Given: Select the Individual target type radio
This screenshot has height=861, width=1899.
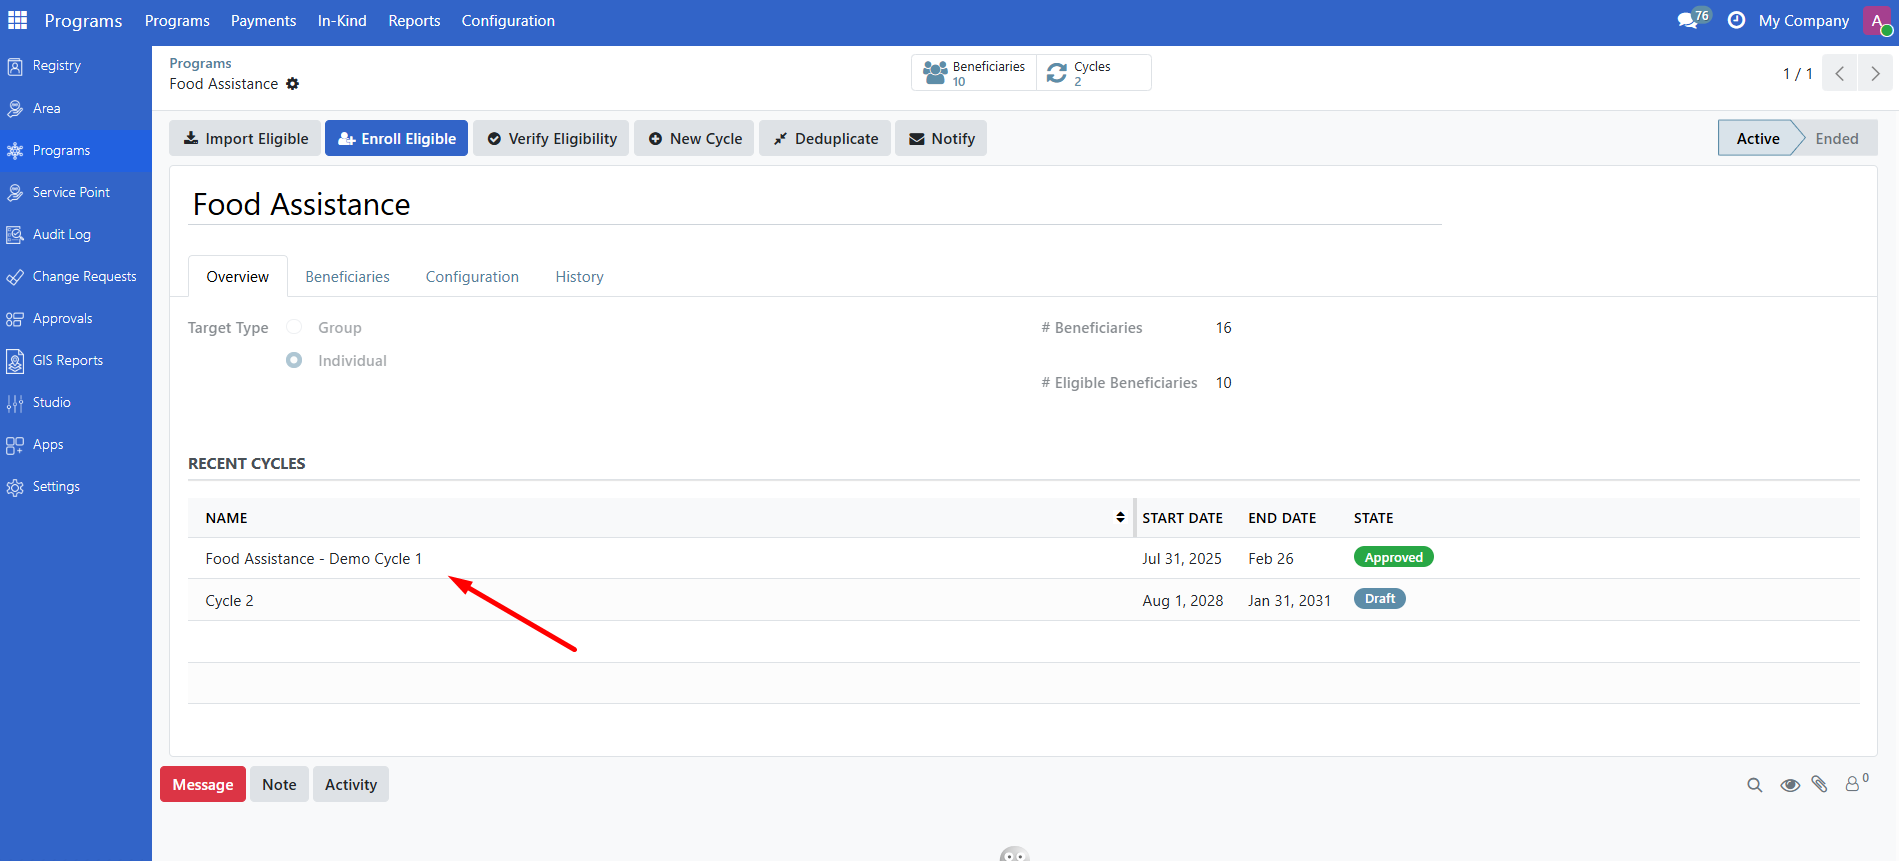Looking at the screenshot, I should (x=294, y=360).
